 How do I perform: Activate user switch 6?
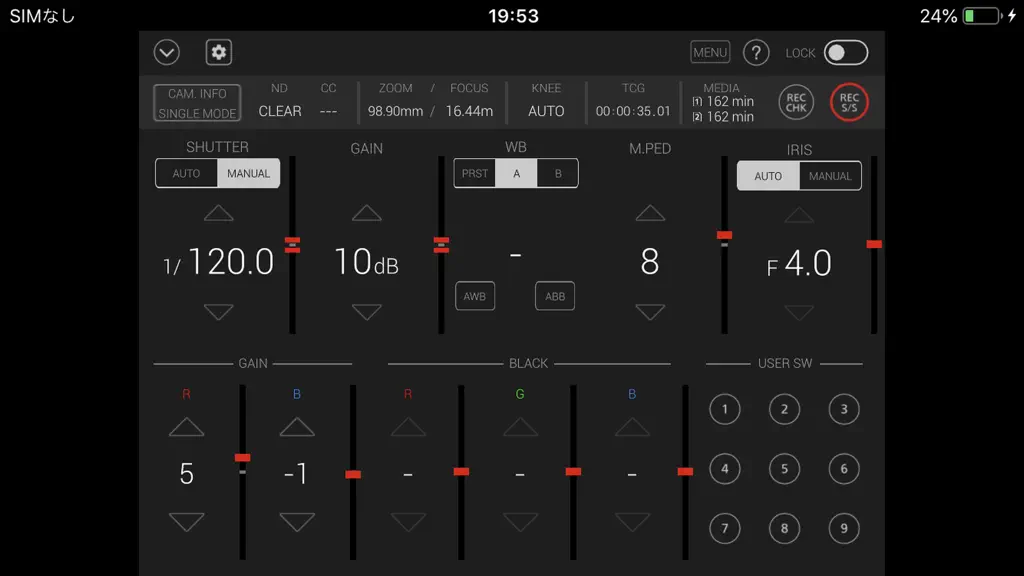pos(844,469)
